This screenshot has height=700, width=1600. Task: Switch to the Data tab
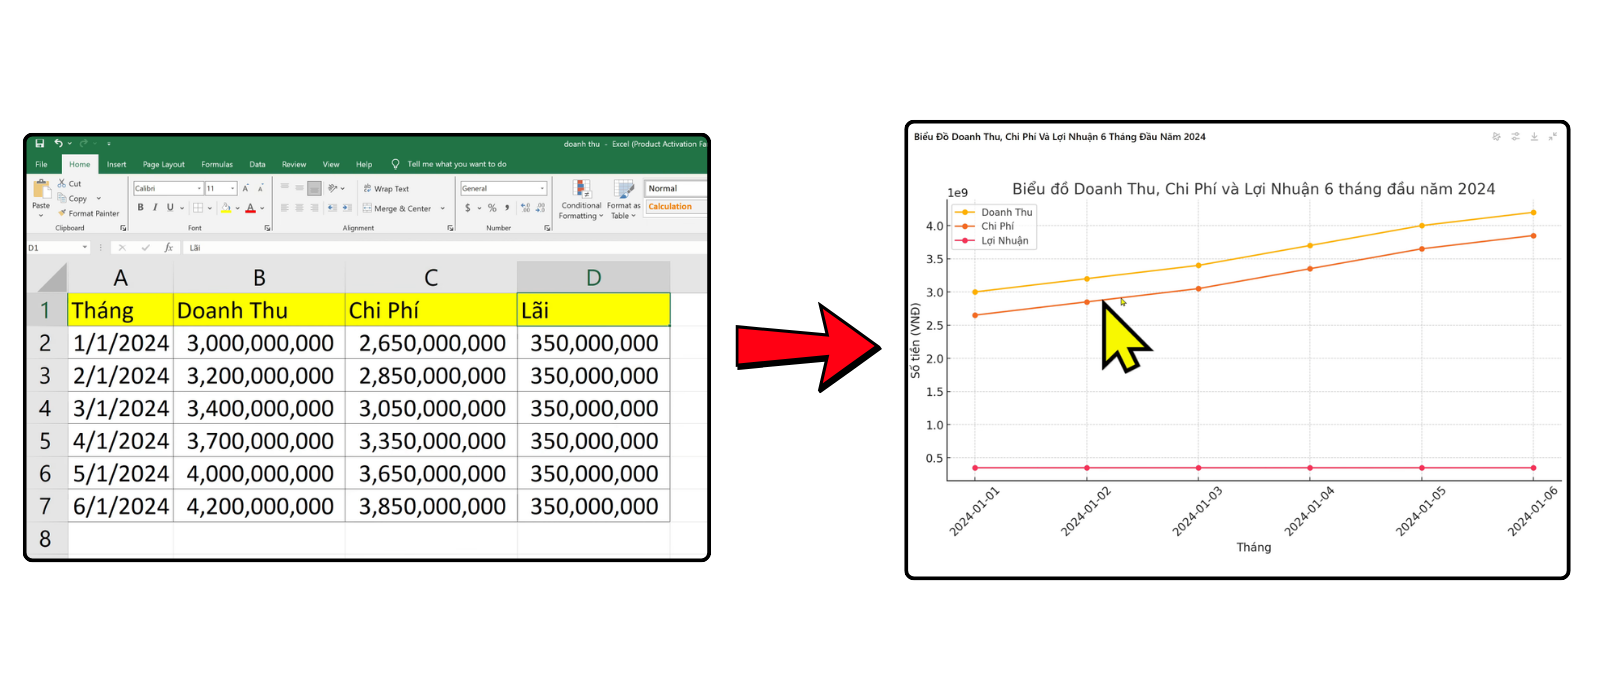point(257,164)
